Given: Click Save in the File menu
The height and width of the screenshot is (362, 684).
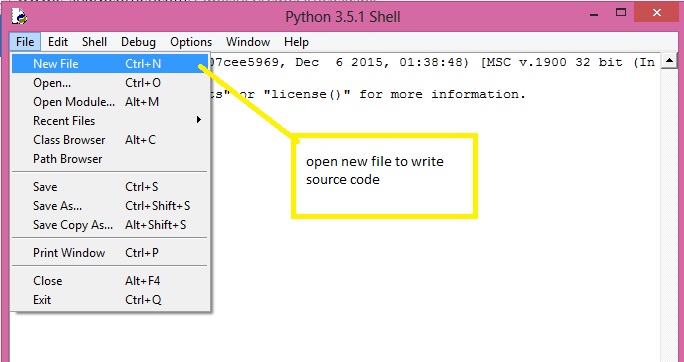Looking at the screenshot, I should [109, 187].
